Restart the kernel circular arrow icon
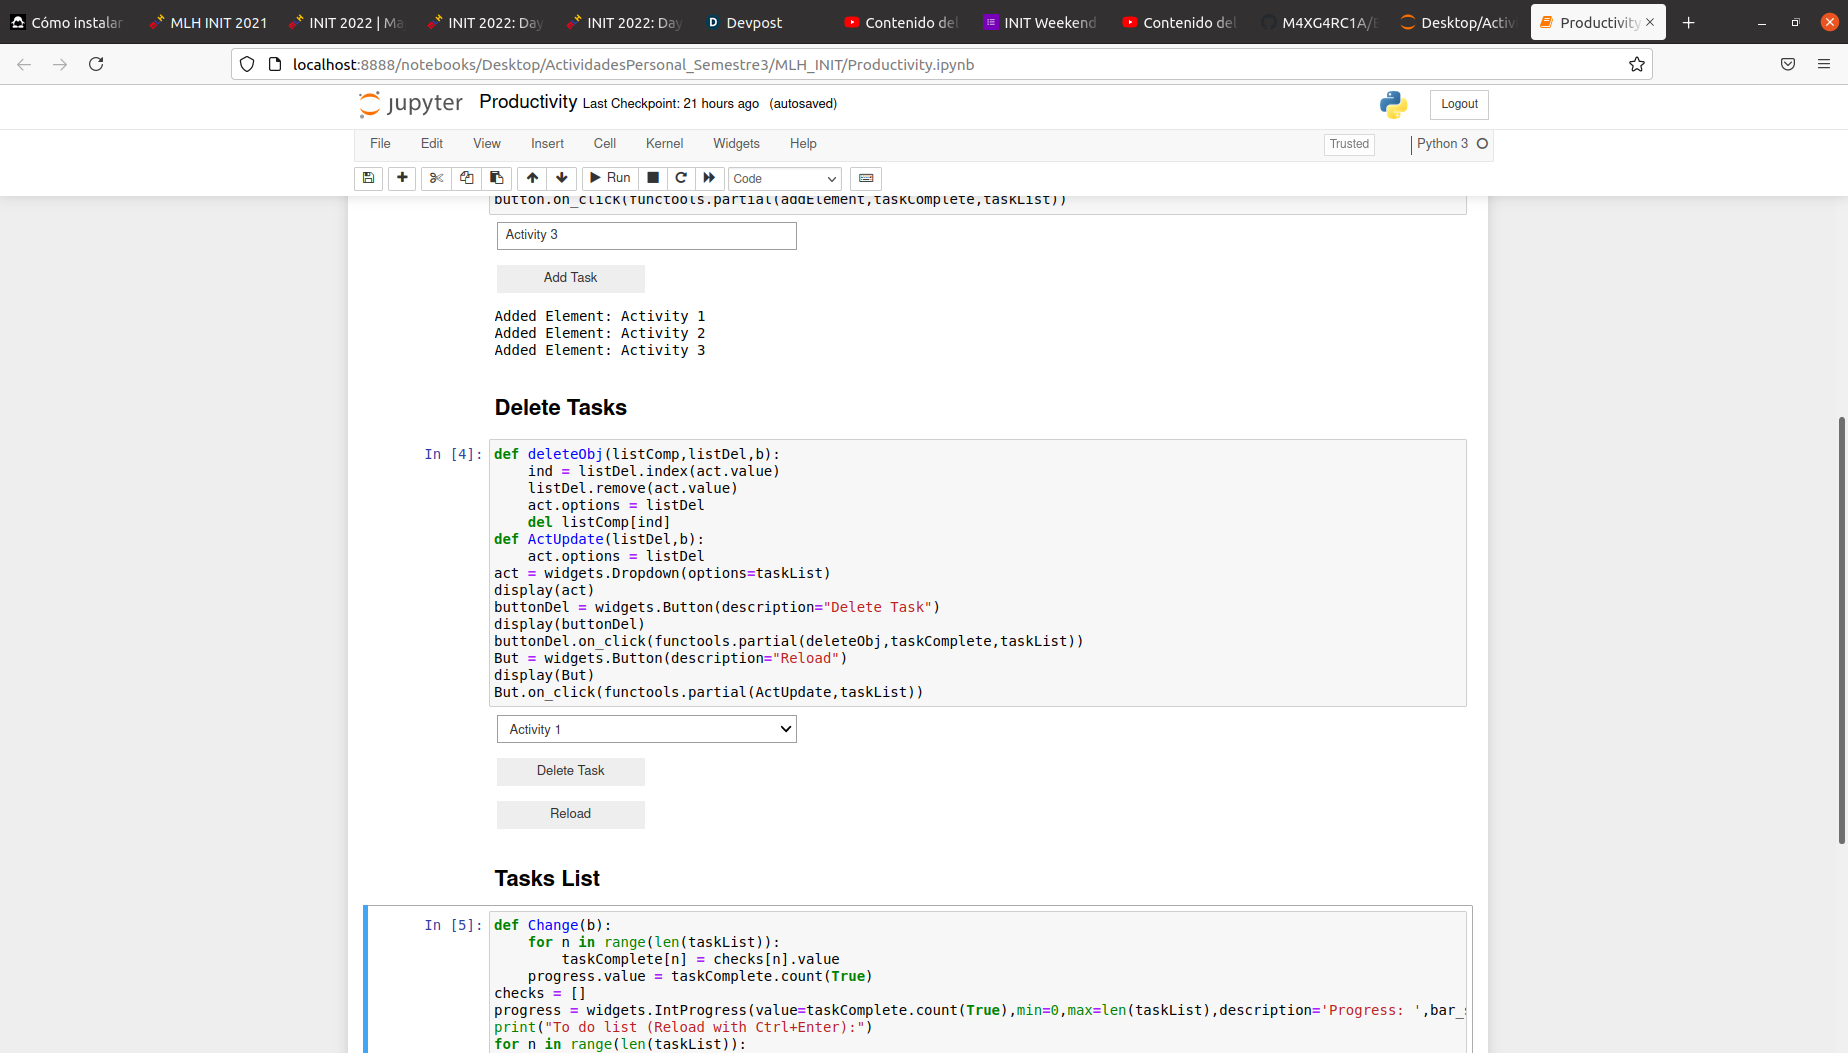This screenshot has height=1053, width=1848. click(681, 178)
